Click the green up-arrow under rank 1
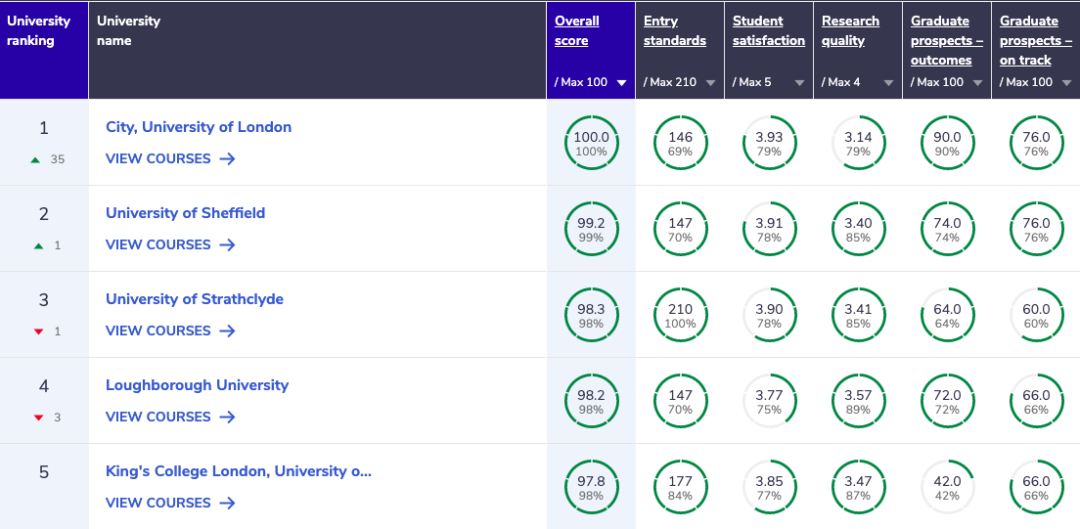The width and height of the screenshot is (1080, 529). tap(36, 160)
